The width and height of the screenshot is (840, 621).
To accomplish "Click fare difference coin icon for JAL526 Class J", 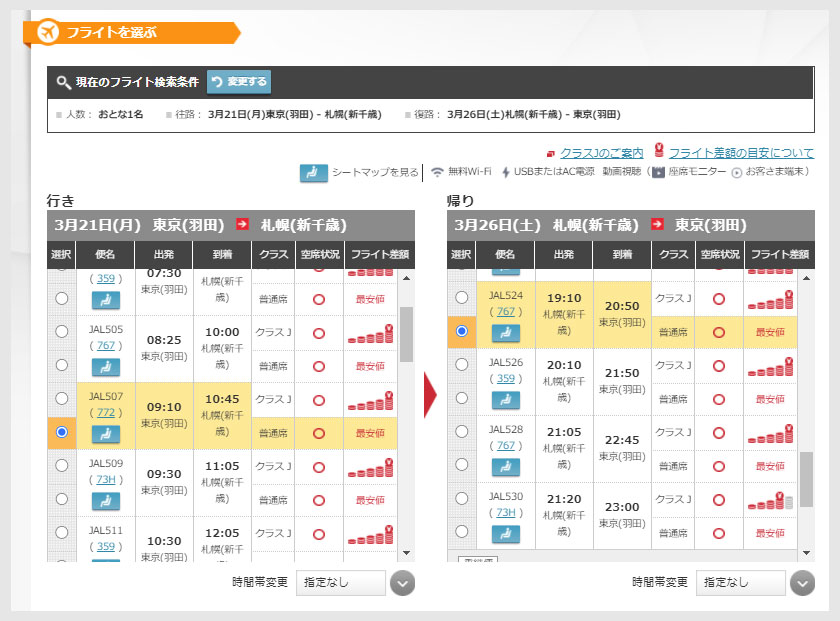I will [x=770, y=366].
